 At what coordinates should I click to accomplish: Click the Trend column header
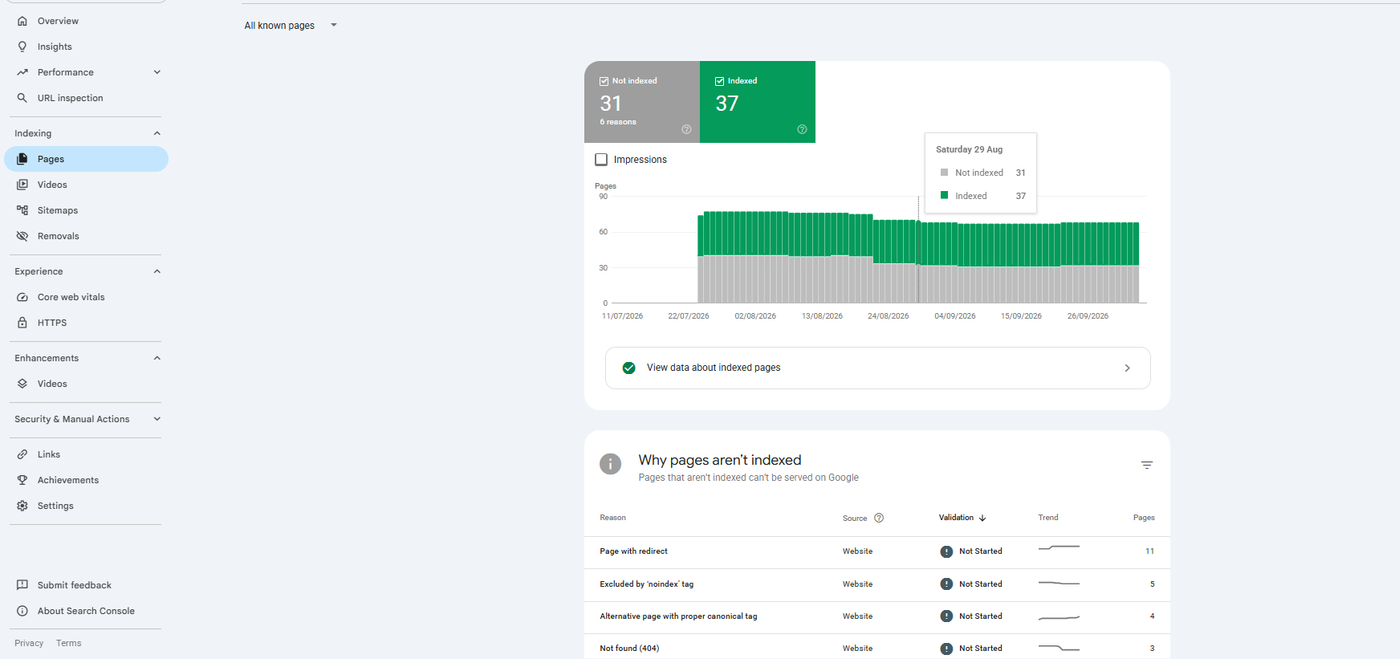click(1048, 518)
